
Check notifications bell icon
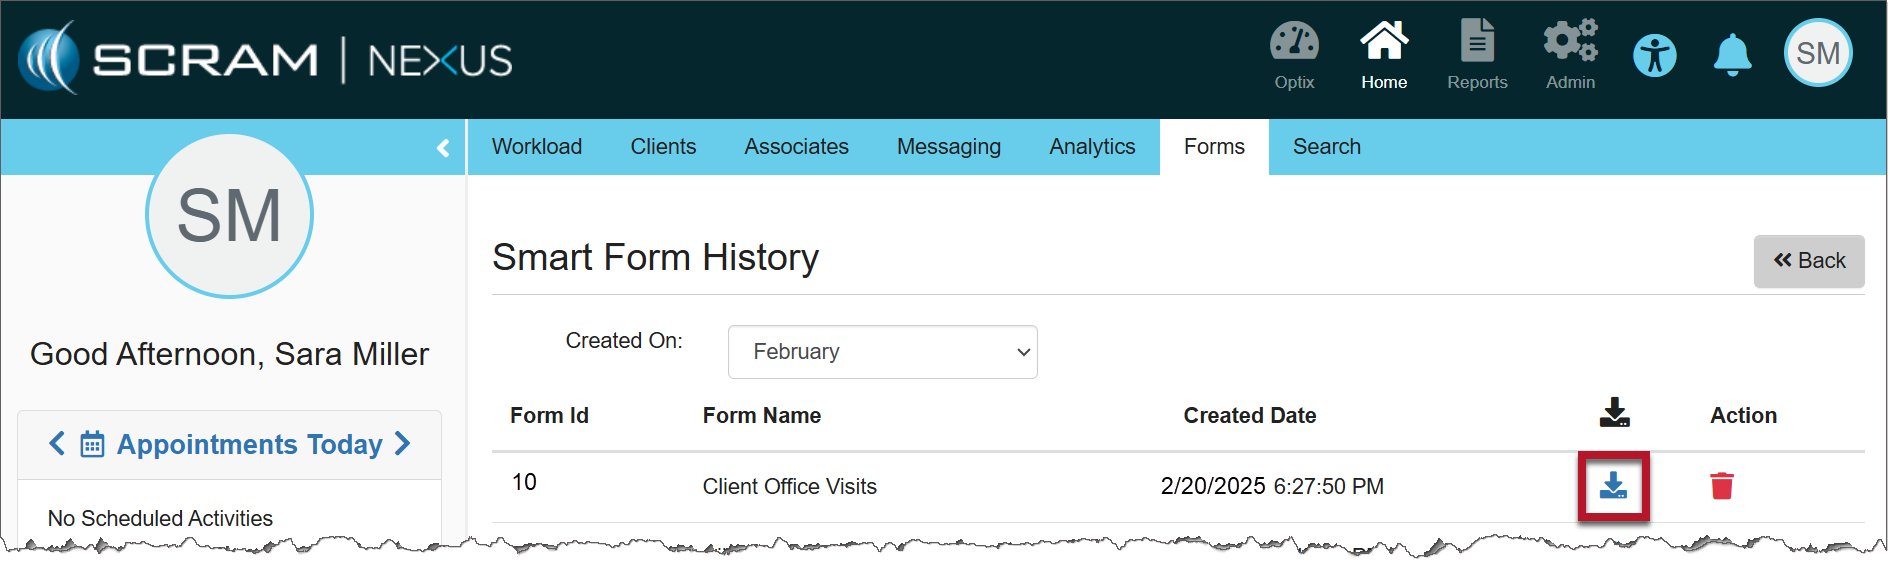coord(1732,56)
